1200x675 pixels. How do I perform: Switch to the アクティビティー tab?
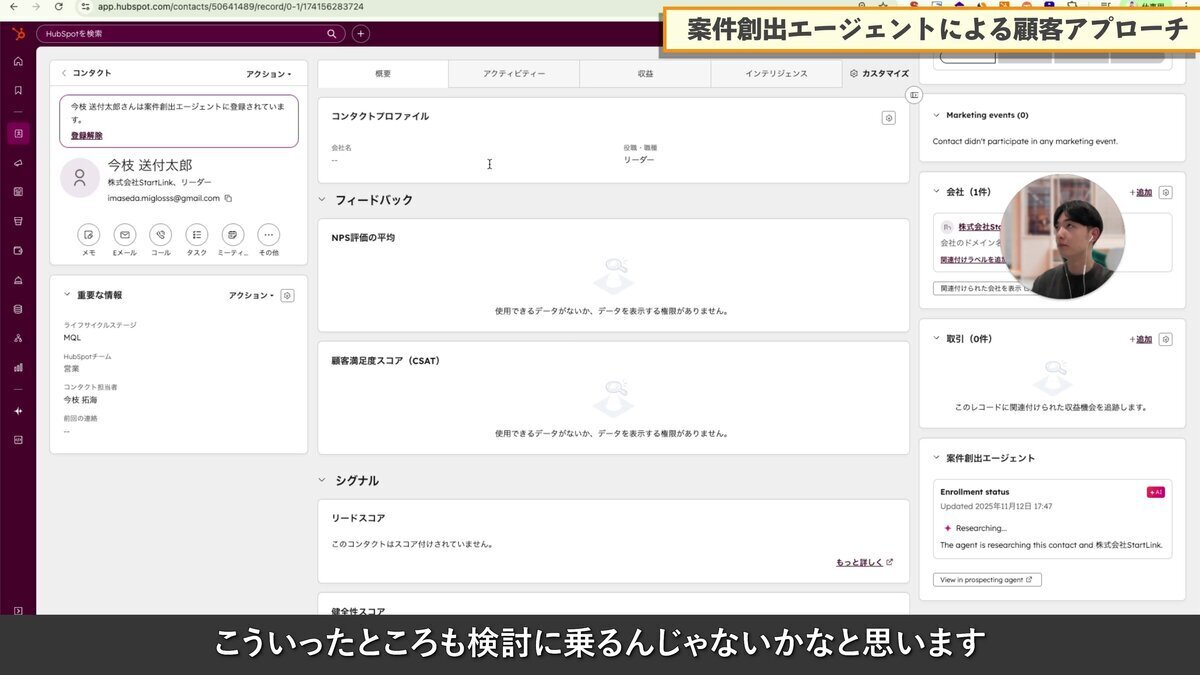513,73
